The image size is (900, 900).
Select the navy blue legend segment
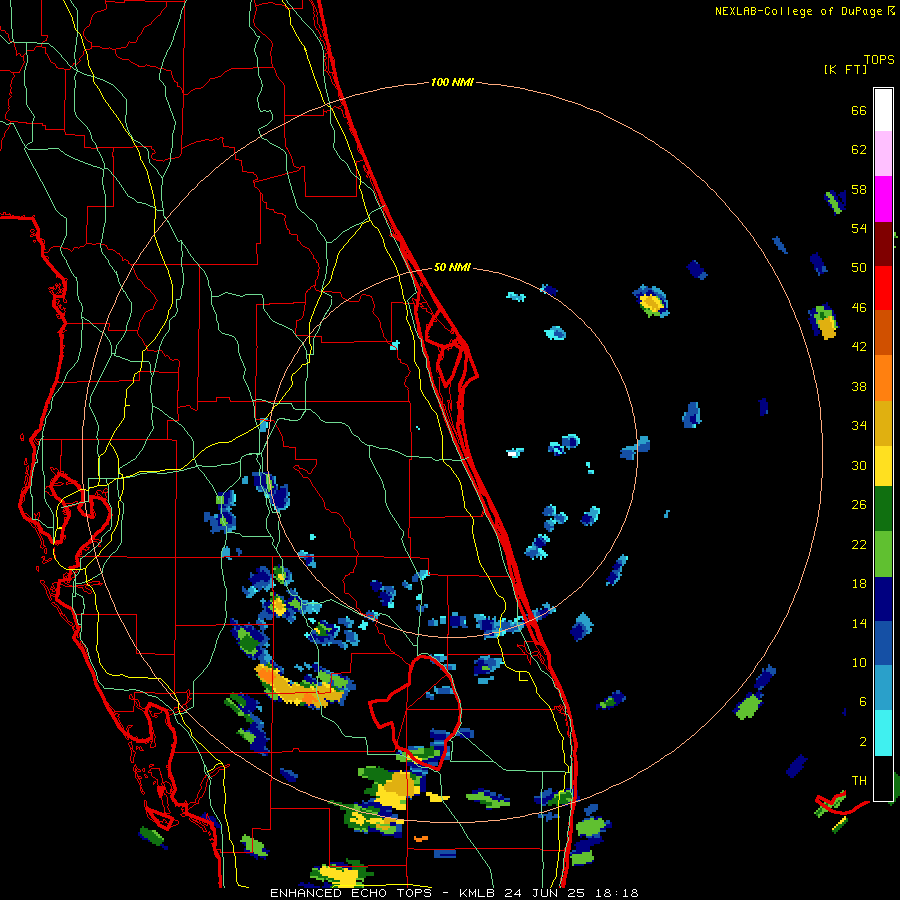click(x=883, y=599)
